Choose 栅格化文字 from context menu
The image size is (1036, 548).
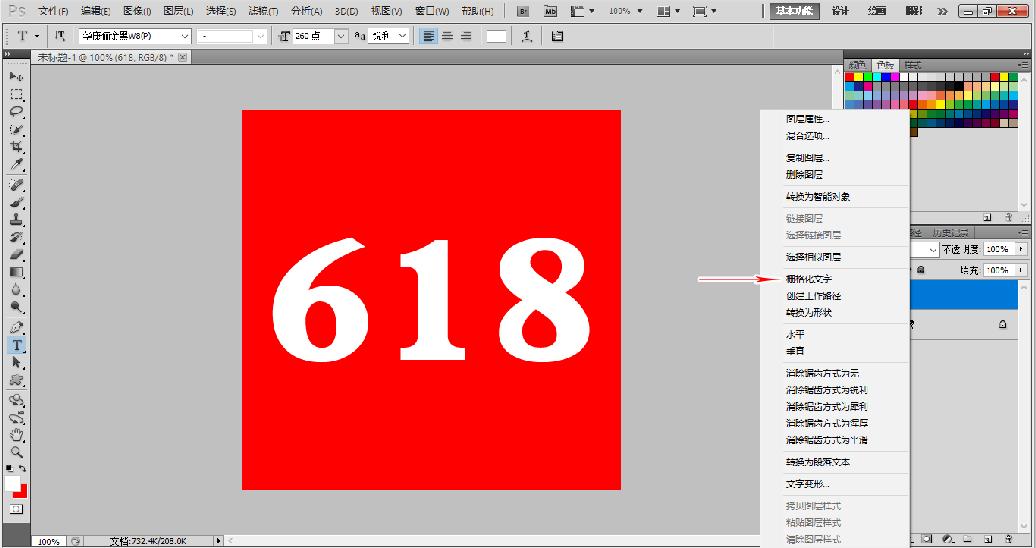[808, 279]
